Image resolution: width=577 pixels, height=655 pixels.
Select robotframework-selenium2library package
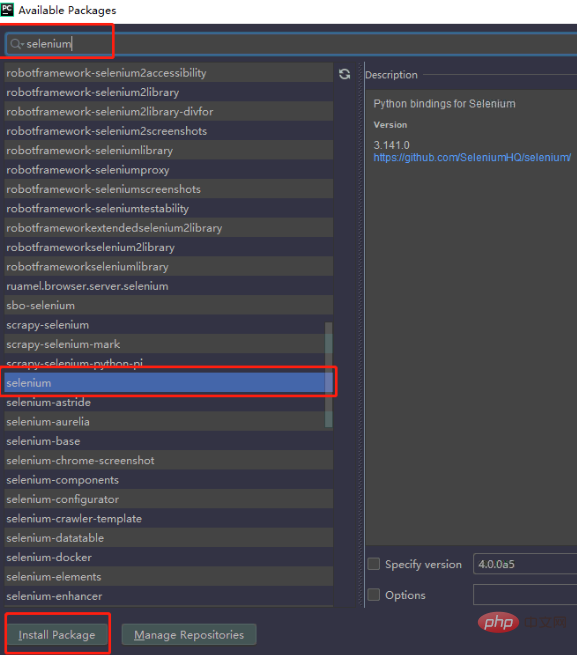pyautogui.click(x=169, y=92)
